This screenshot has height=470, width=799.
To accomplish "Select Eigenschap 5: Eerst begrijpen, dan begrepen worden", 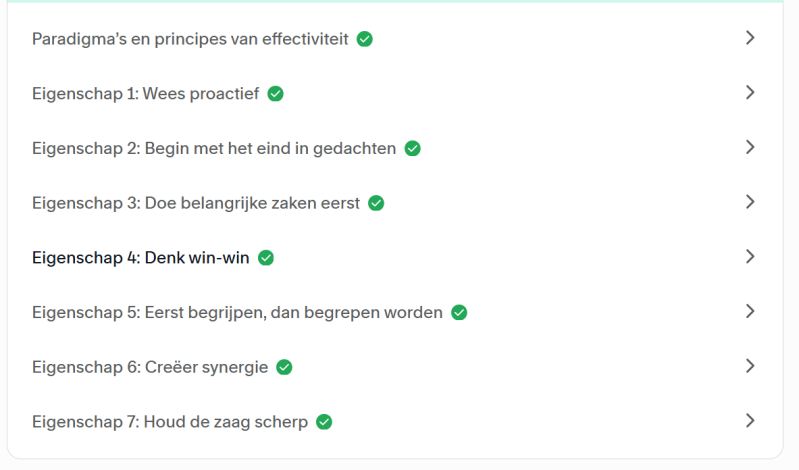I will 237,312.
